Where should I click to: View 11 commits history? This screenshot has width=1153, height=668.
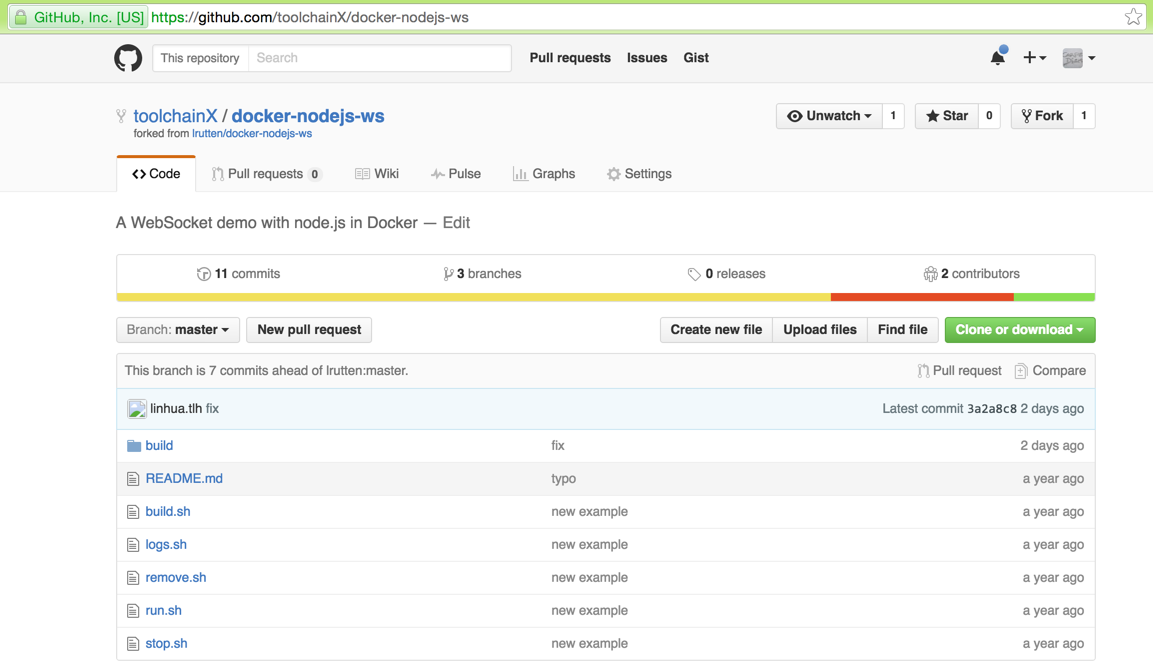[239, 274]
